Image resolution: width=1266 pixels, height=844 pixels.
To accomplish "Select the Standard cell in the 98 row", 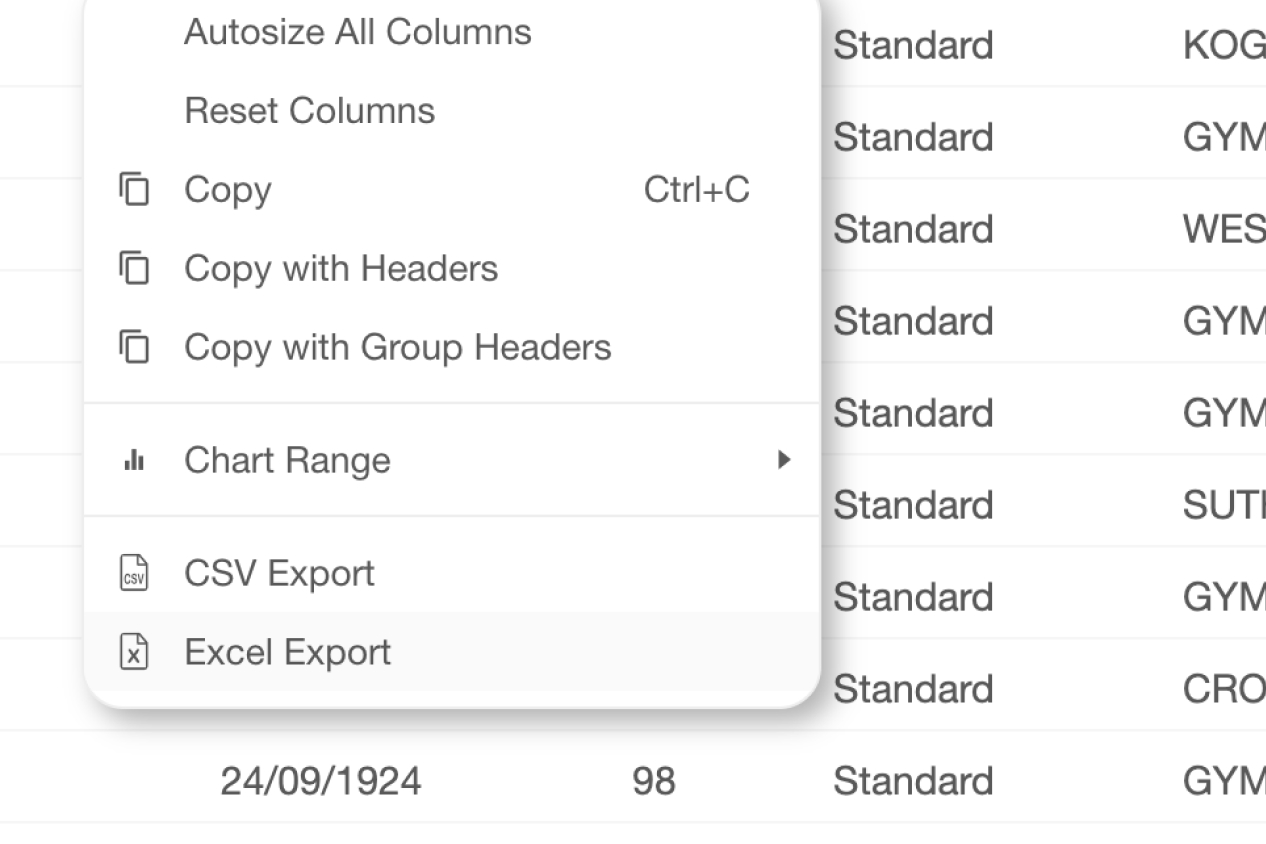I will 913,781.
